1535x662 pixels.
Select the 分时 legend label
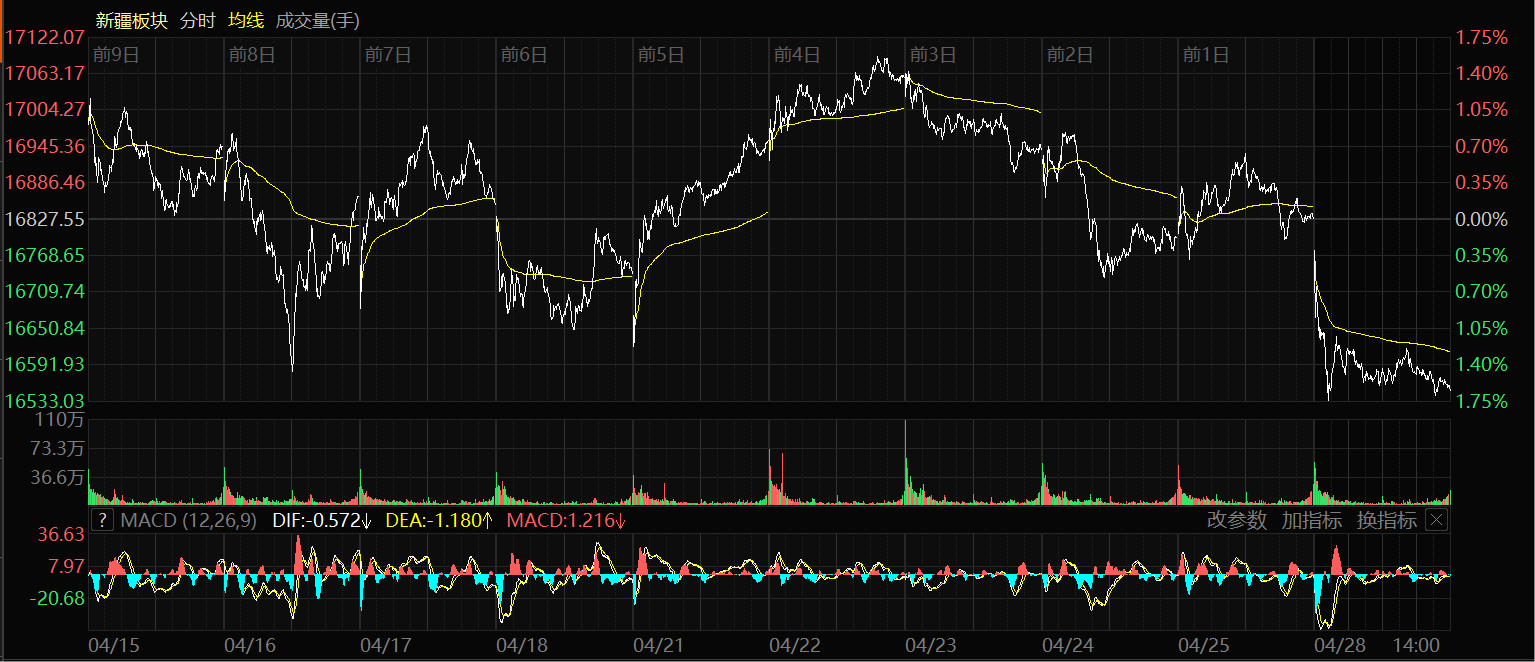pyautogui.click(x=198, y=20)
